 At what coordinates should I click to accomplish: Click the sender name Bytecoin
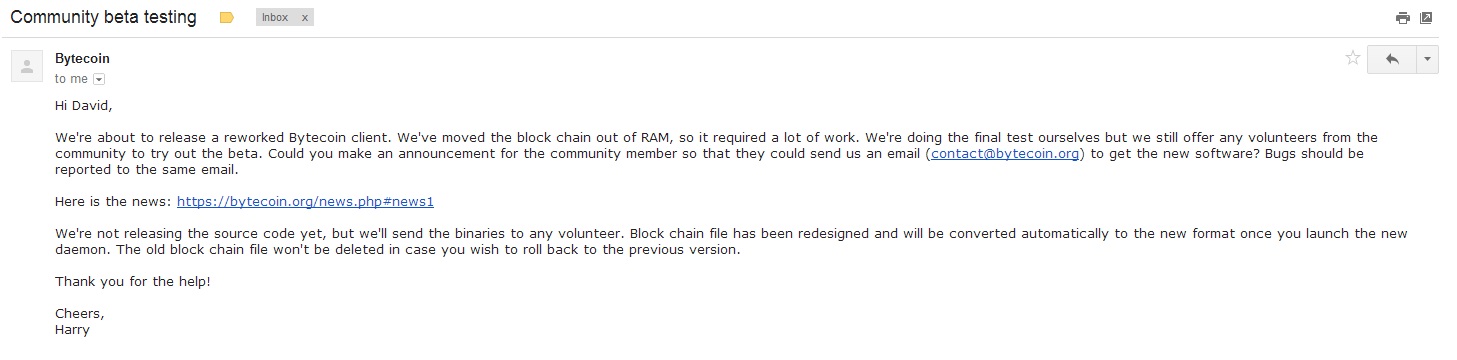click(82, 59)
